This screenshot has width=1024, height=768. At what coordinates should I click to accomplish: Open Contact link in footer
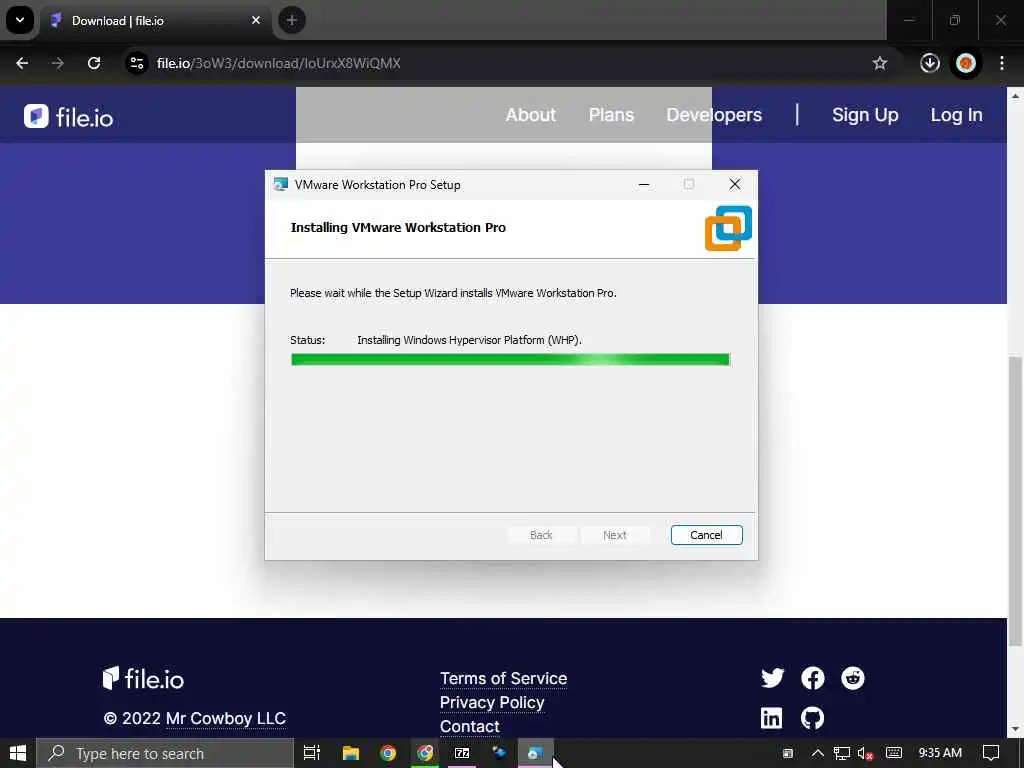coord(470,726)
